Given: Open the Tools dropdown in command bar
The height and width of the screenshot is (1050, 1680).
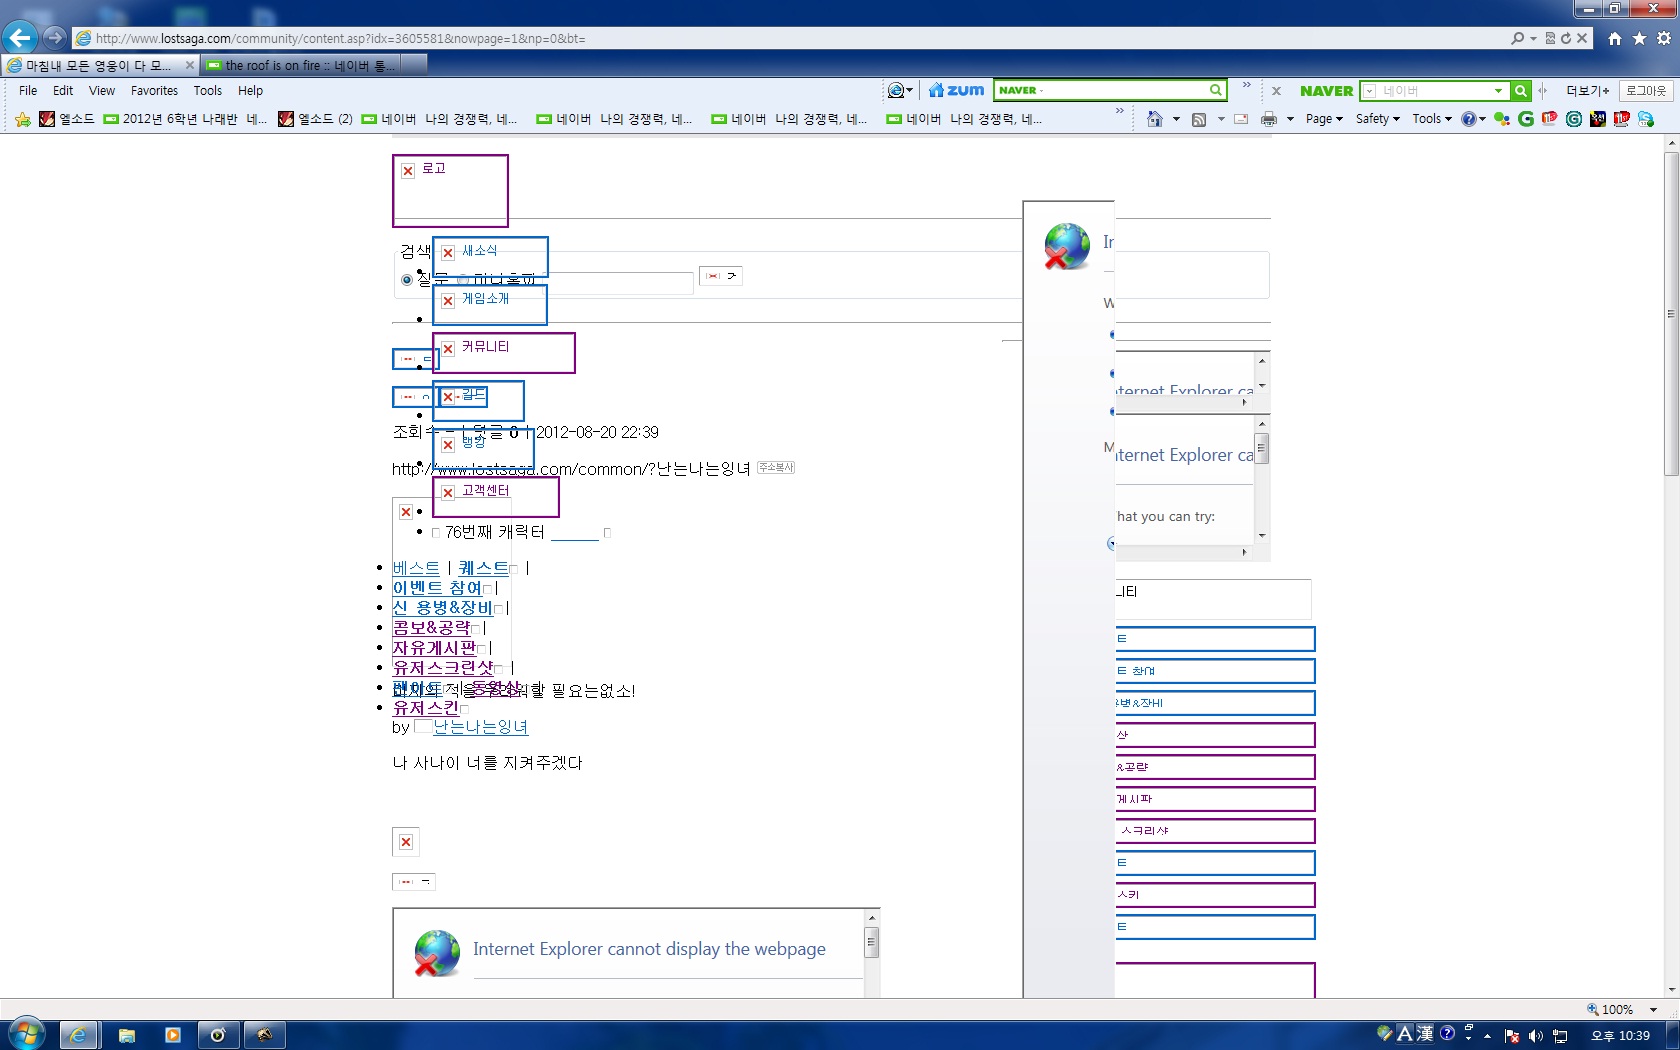Looking at the screenshot, I should 1432,119.
